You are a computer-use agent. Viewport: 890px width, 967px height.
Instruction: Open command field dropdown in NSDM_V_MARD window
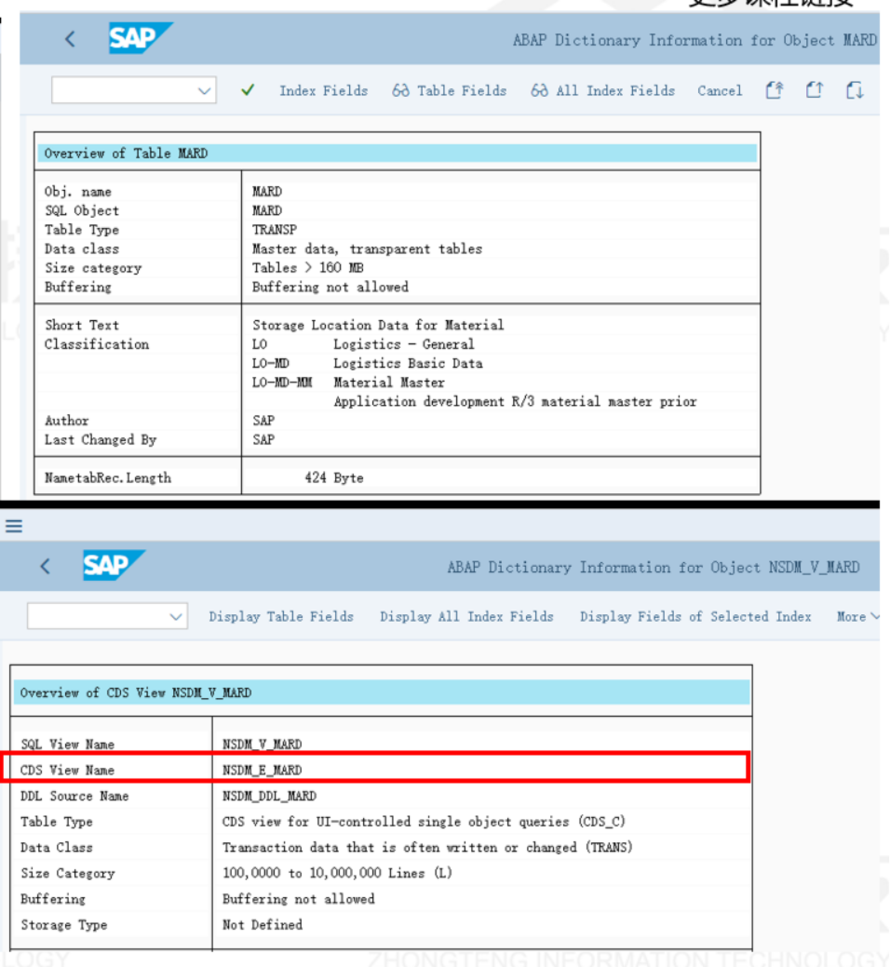point(176,616)
